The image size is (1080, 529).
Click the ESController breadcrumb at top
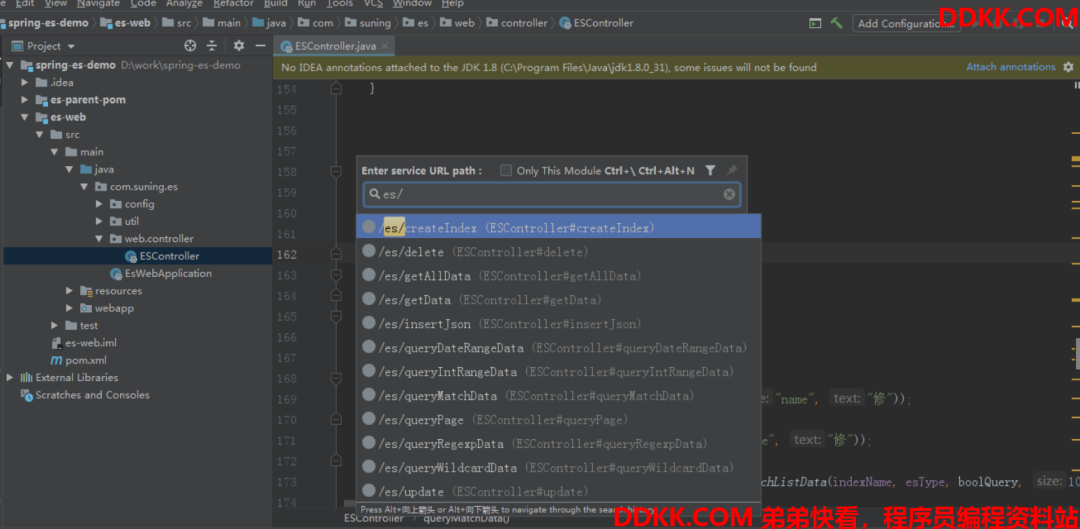pyautogui.click(x=596, y=23)
